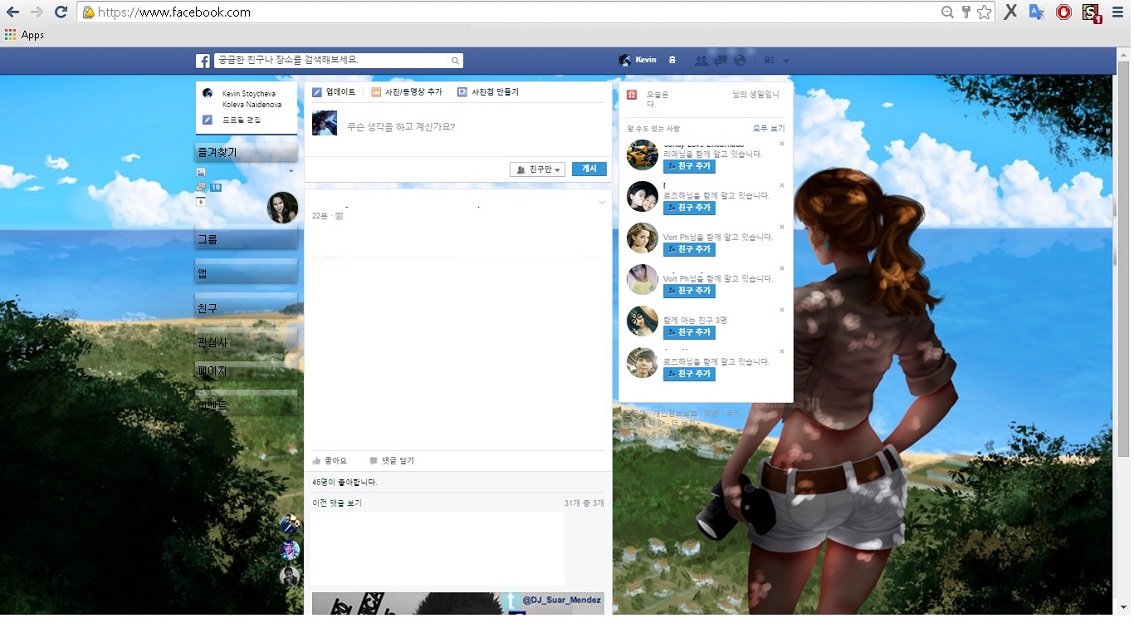1134x638 pixels.
Task: Click the X extension icon in Chrome toolbar
Action: click(x=1010, y=12)
